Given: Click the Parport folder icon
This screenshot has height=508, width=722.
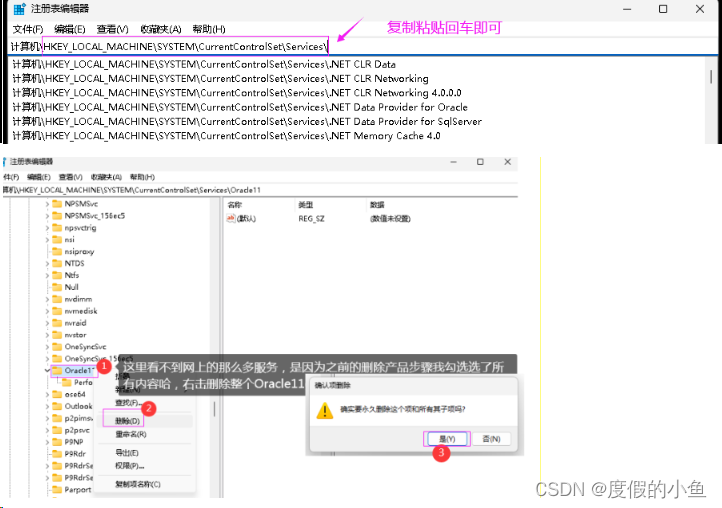Looking at the screenshot, I should 57,490.
